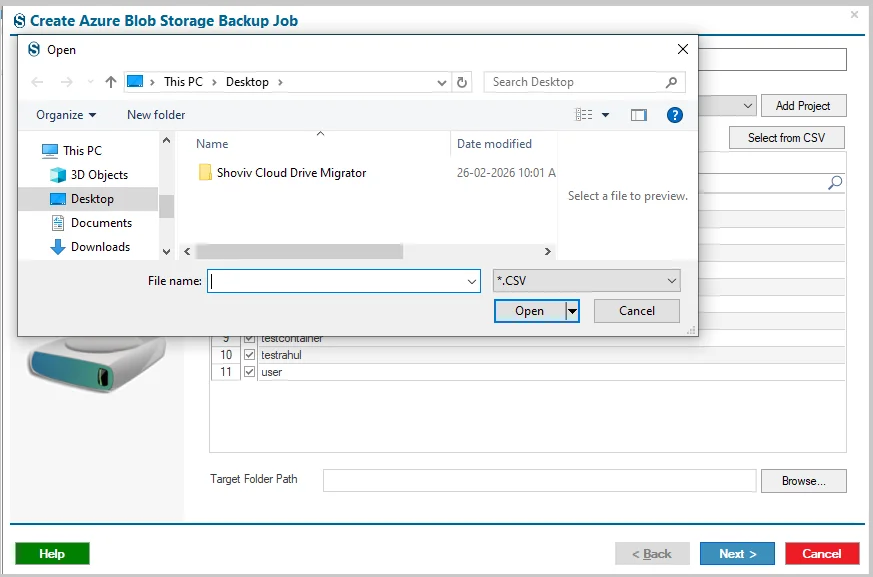Close the Open dialog with X
The height and width of the screenshot is (577, 873).
(x=683, y=49)
